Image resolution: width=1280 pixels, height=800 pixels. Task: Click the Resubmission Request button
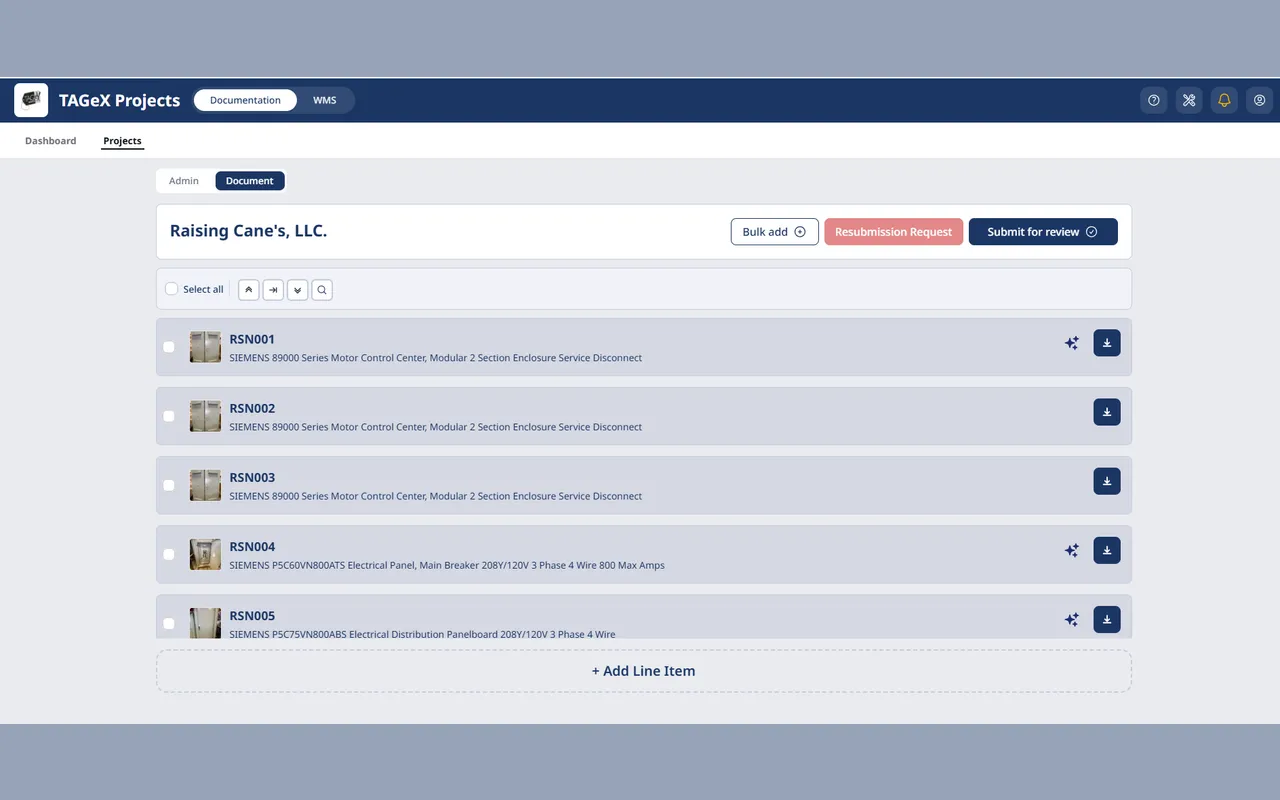point(894,232)
